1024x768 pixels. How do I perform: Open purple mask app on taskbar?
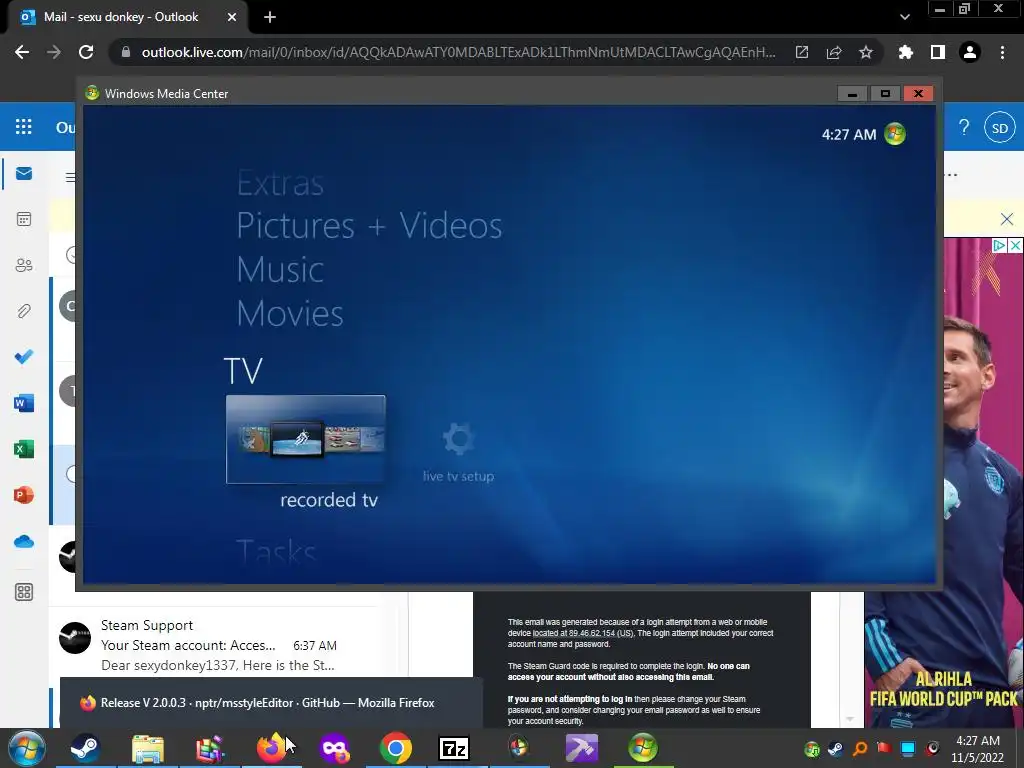coord(334,748)
